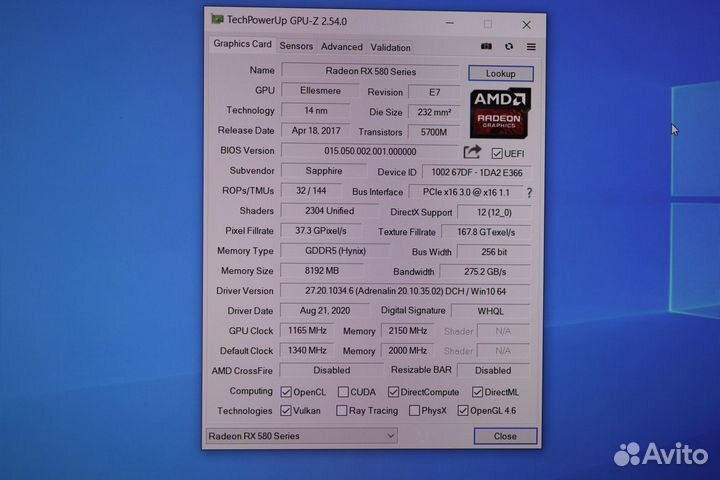Screen dimensions: 720x480
Task: Click the ROPs/TMUs value 32 / 144
Action: (311, 191)
